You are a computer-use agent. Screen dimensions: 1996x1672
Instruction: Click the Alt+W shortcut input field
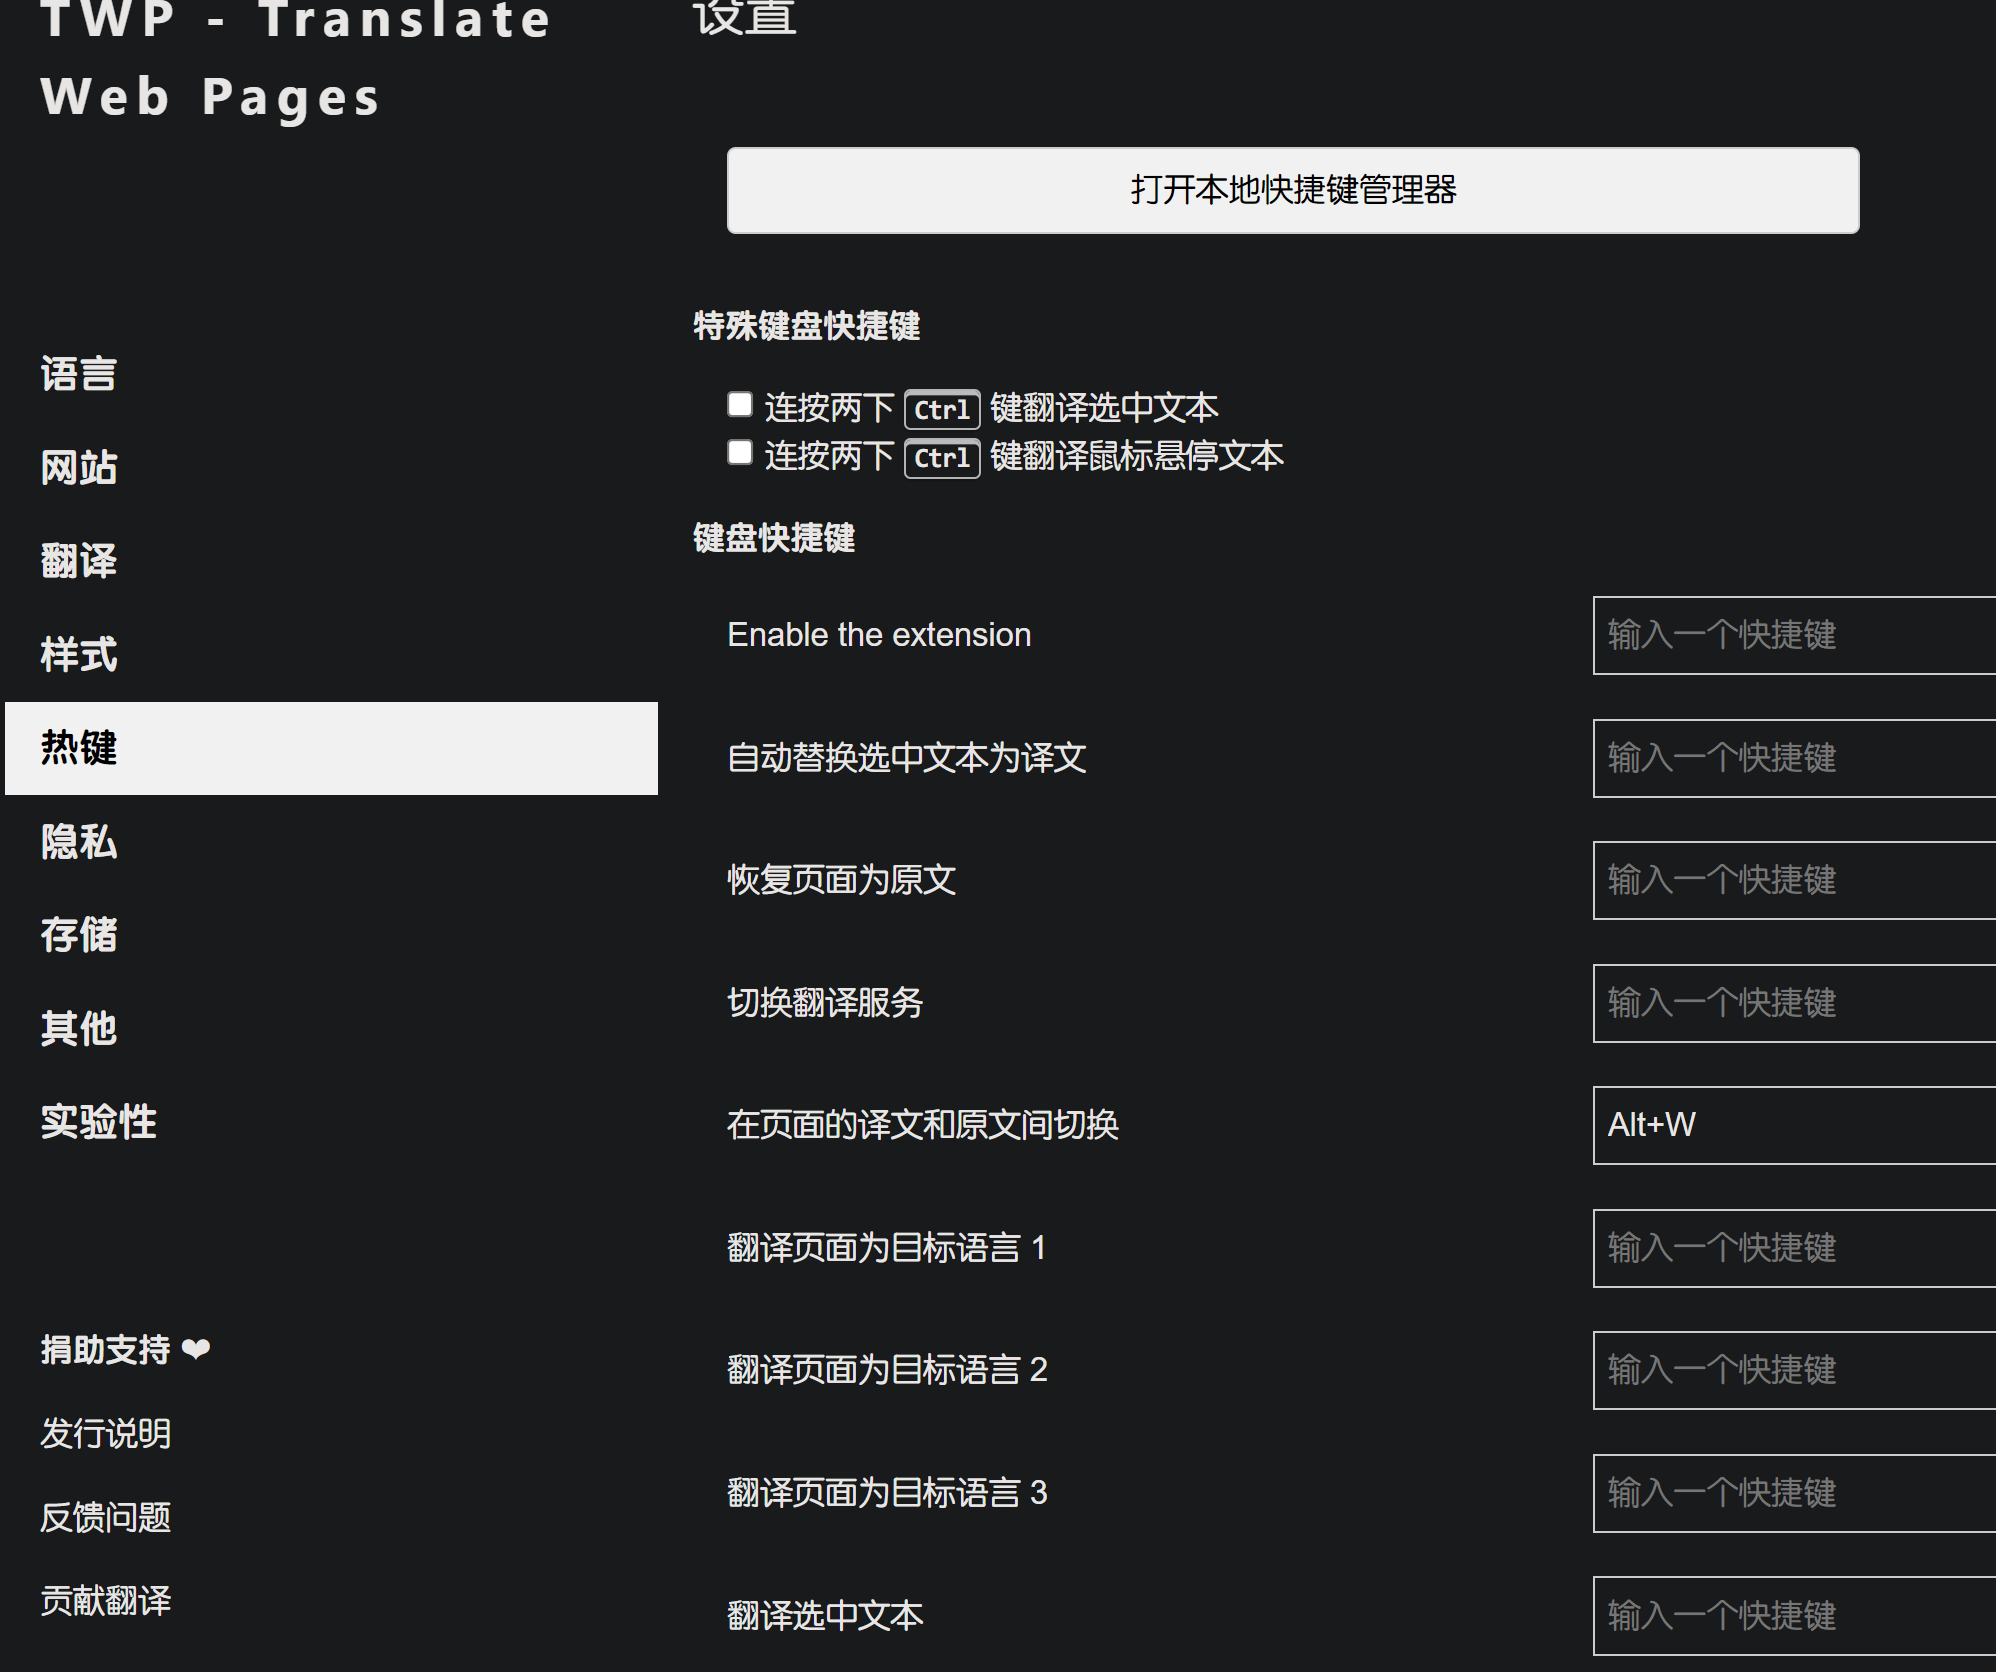pyautogui.click(x=1794, y=1125)
